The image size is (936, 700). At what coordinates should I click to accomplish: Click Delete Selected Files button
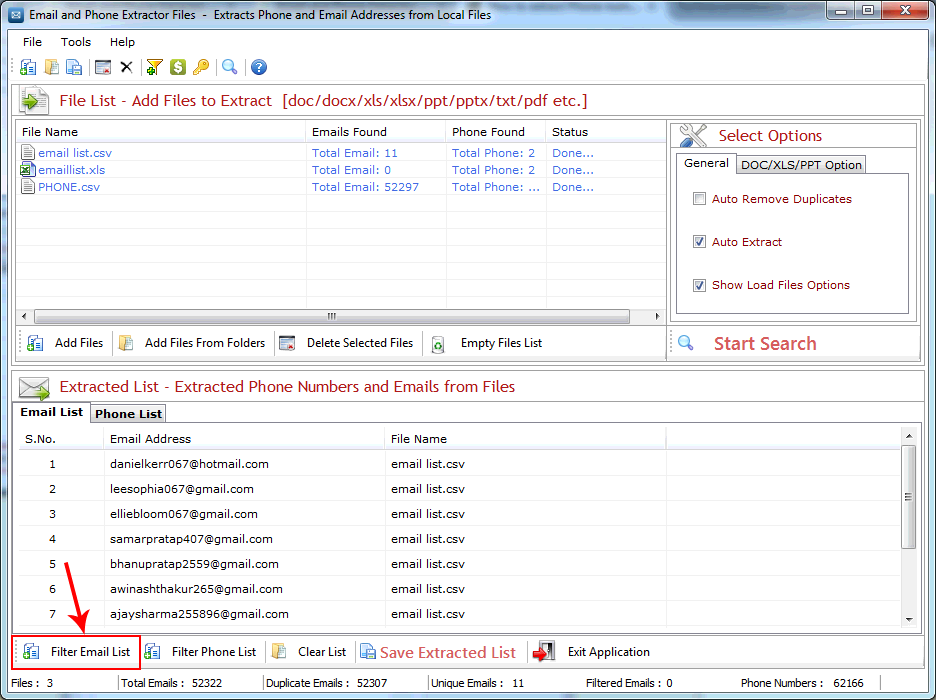347,343
